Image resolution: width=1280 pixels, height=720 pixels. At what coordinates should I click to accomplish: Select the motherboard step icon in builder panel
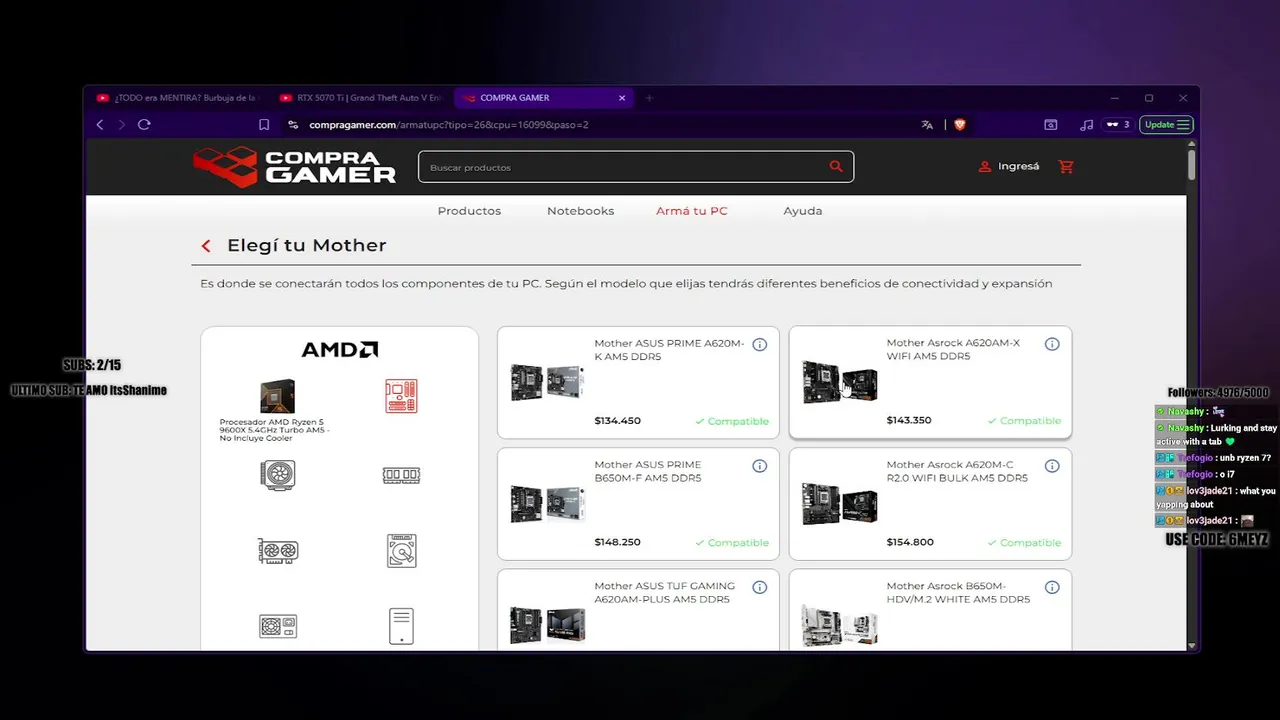[x=401, y=396]
